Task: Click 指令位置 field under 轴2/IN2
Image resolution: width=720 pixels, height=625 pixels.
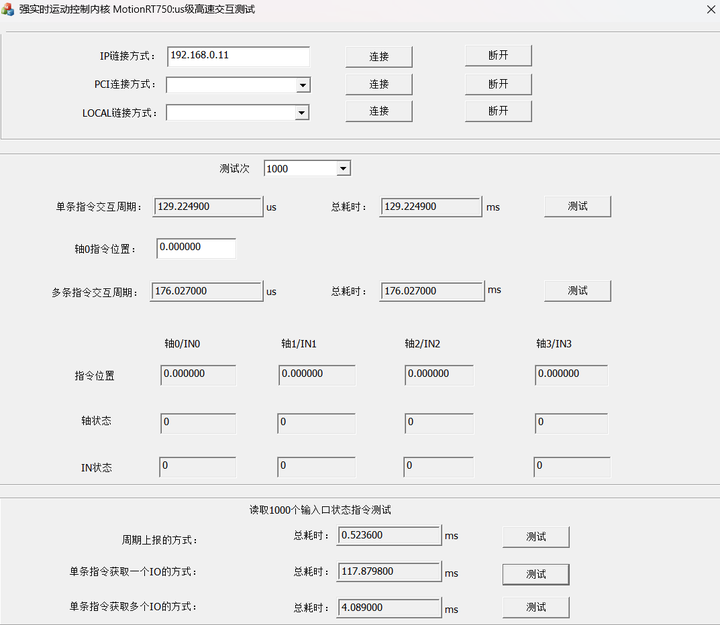Action: [439, 375]
